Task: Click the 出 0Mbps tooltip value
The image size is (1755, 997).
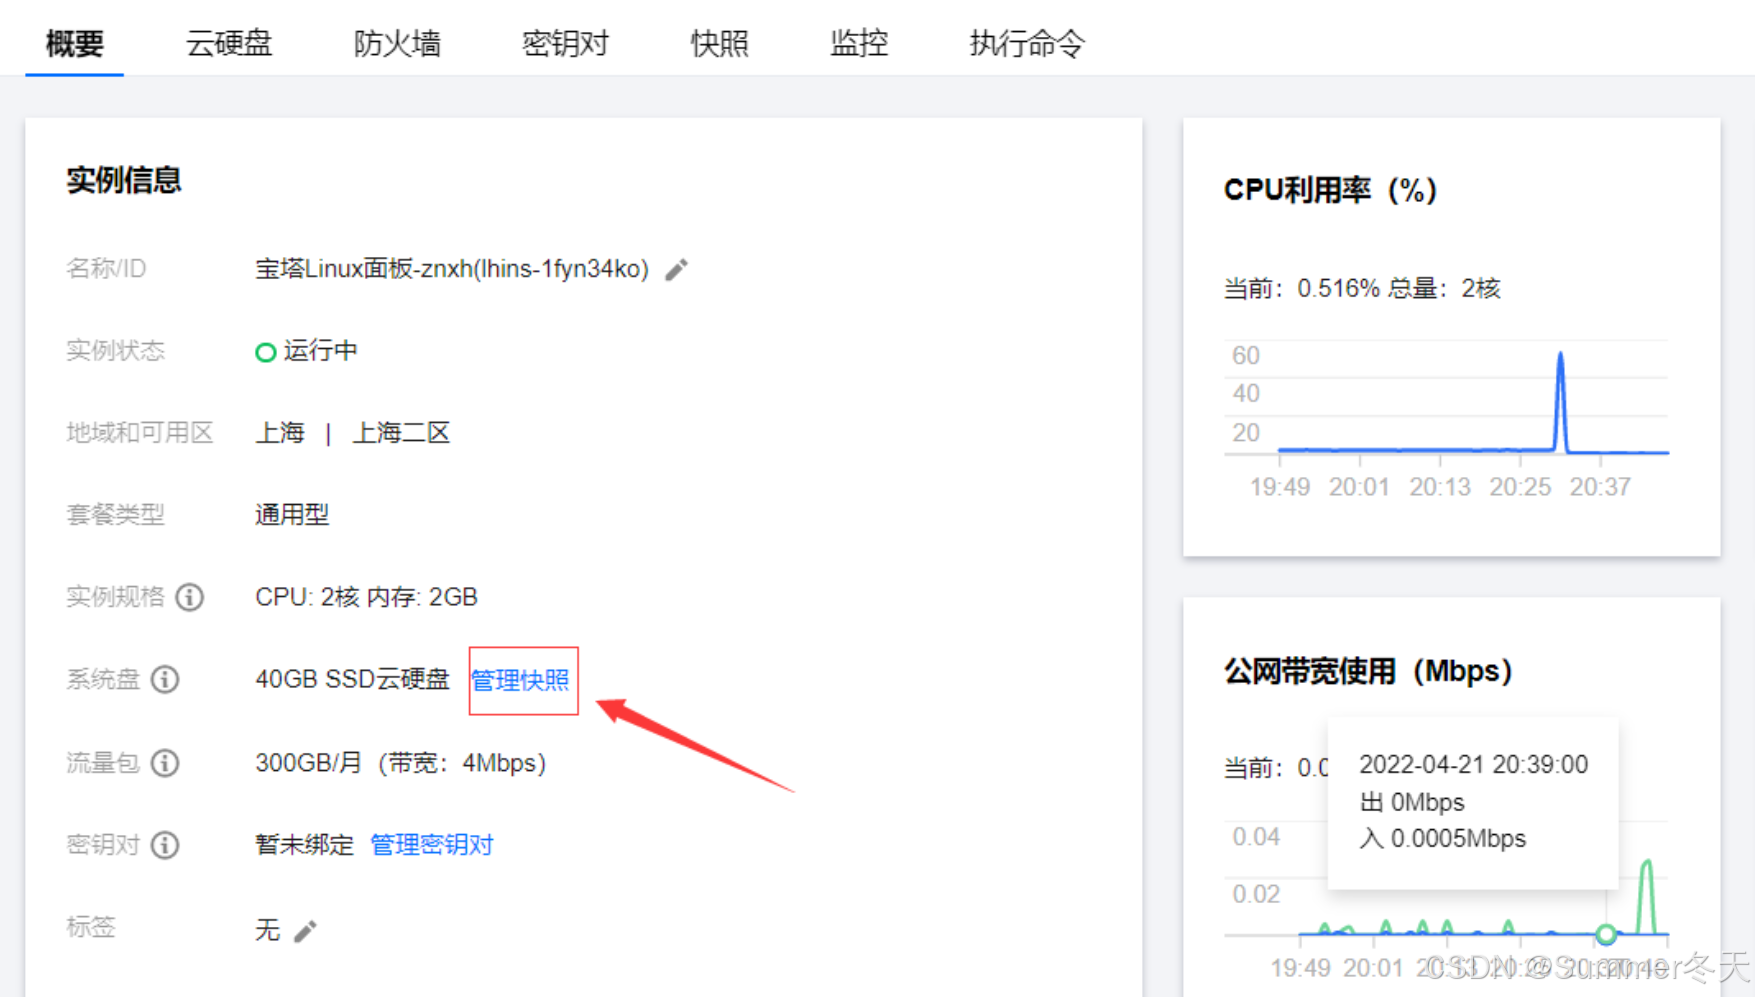Action: click(x=1412, y=802)
